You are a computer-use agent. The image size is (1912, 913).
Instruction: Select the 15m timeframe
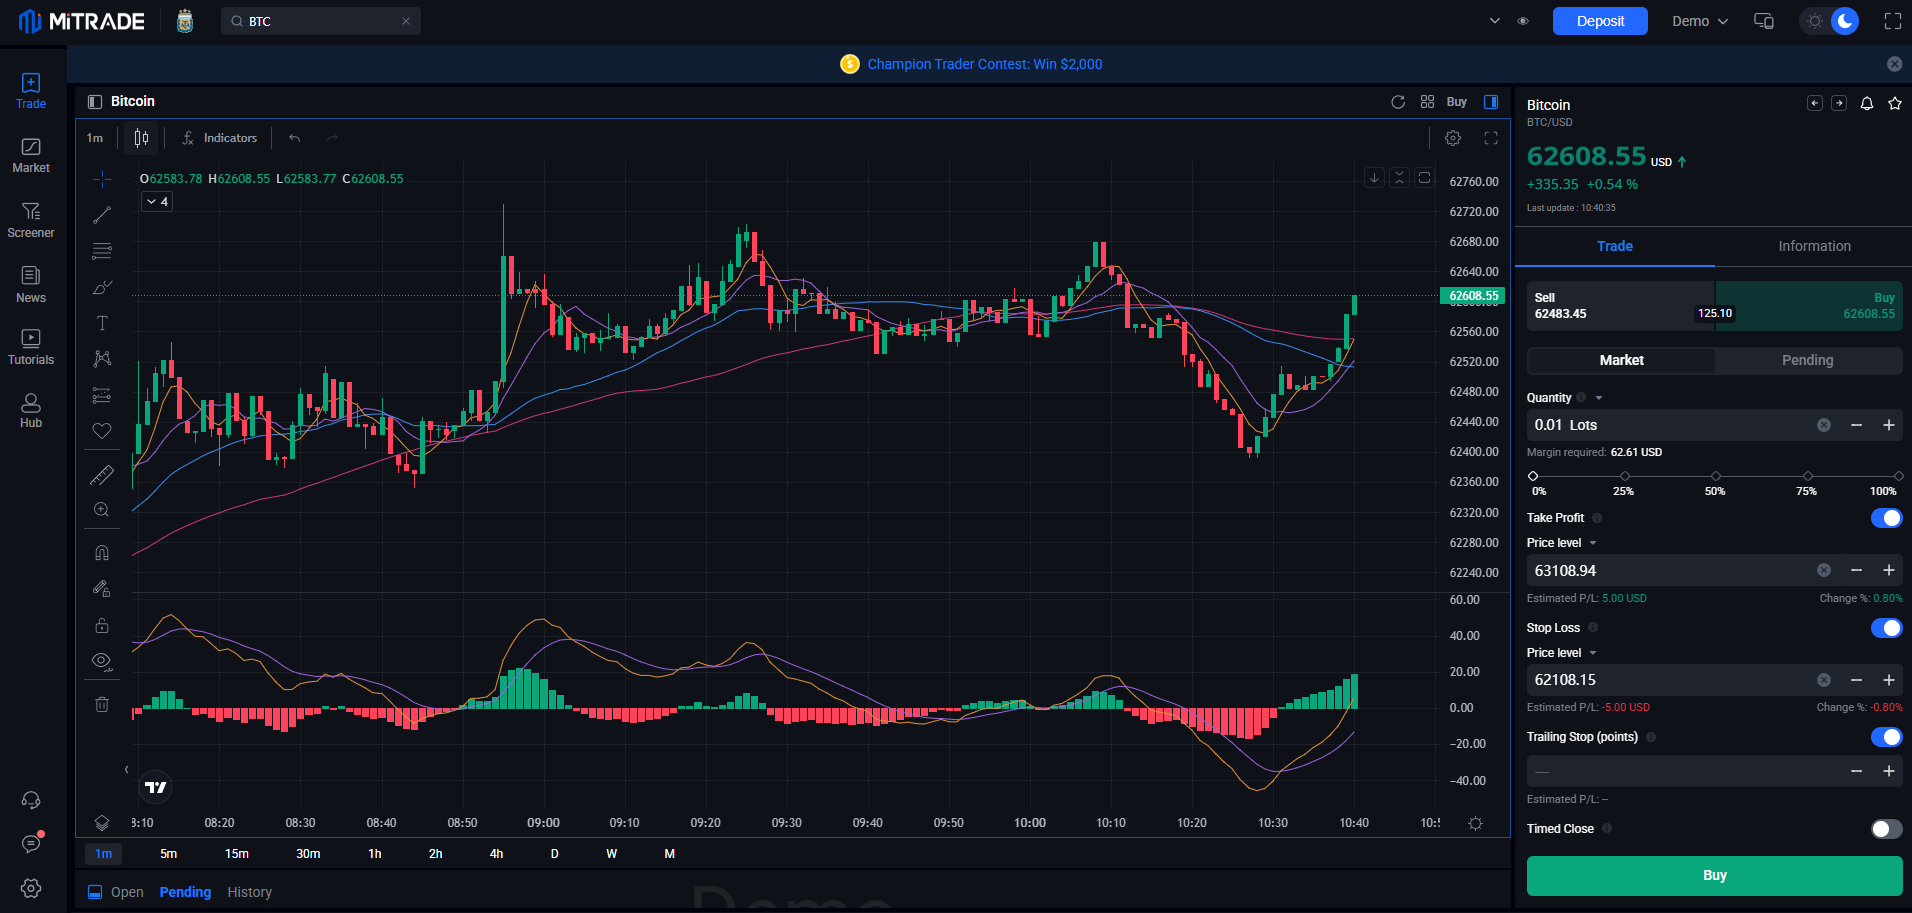[237, 854]
